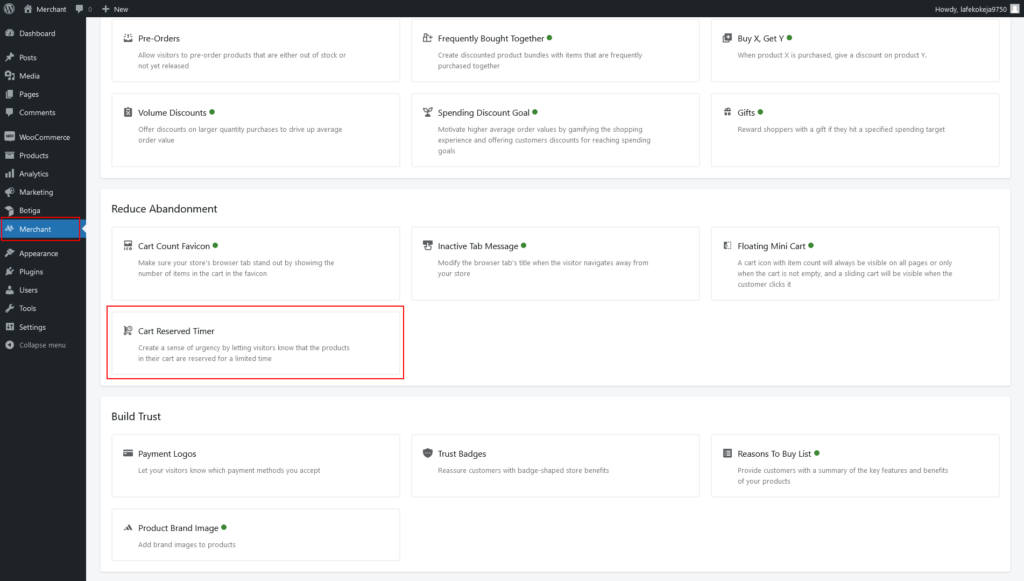Click the Cart Reserved Timer clock icon
Image resolution: width=1024 pixels, height=581 pixels.
[x=127, y=330]
